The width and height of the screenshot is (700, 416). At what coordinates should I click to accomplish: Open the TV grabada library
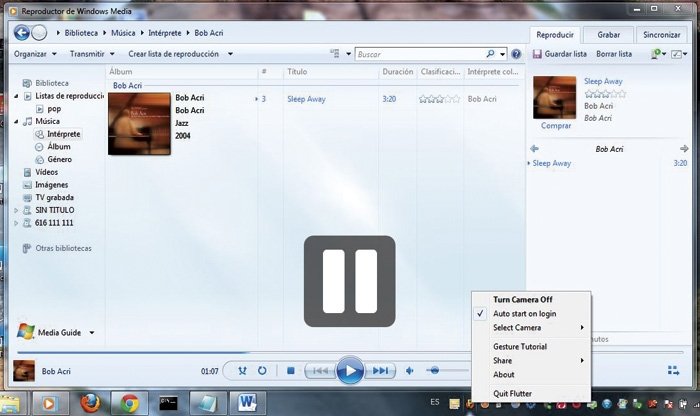click(x=54, y=197)
